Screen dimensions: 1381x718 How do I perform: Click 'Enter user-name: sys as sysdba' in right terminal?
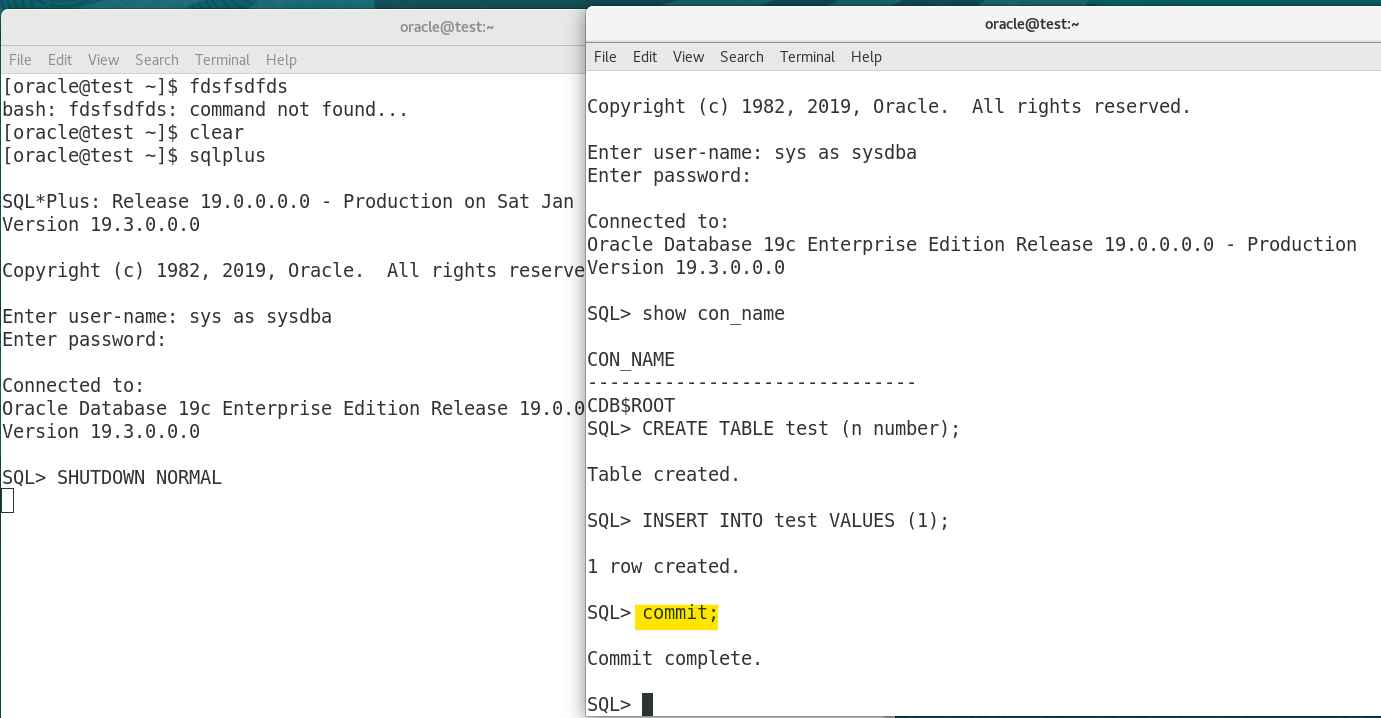point(752,153)
